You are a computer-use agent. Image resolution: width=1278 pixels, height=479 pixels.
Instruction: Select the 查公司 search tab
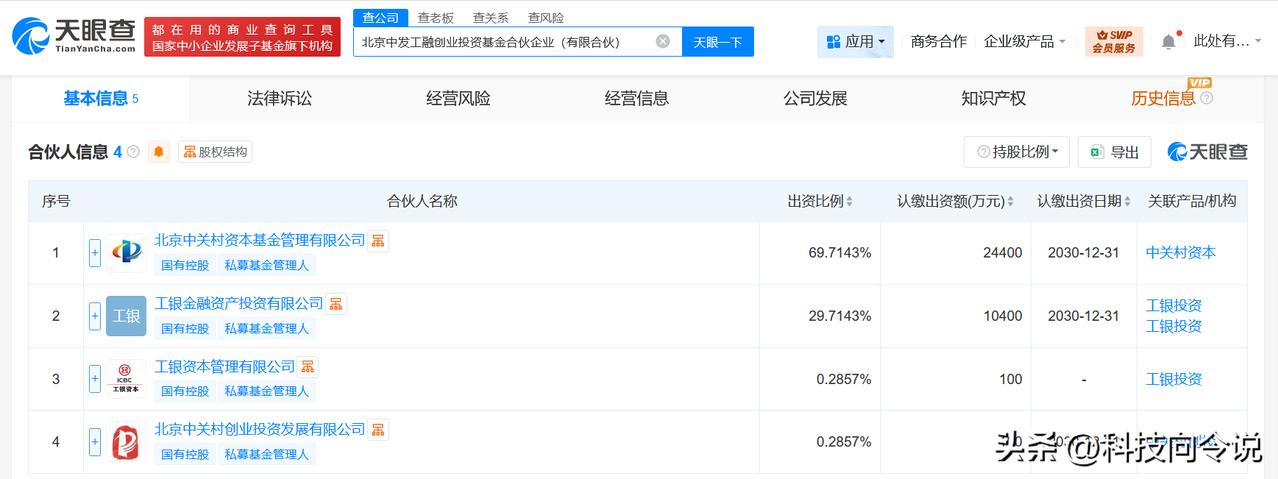380,17
